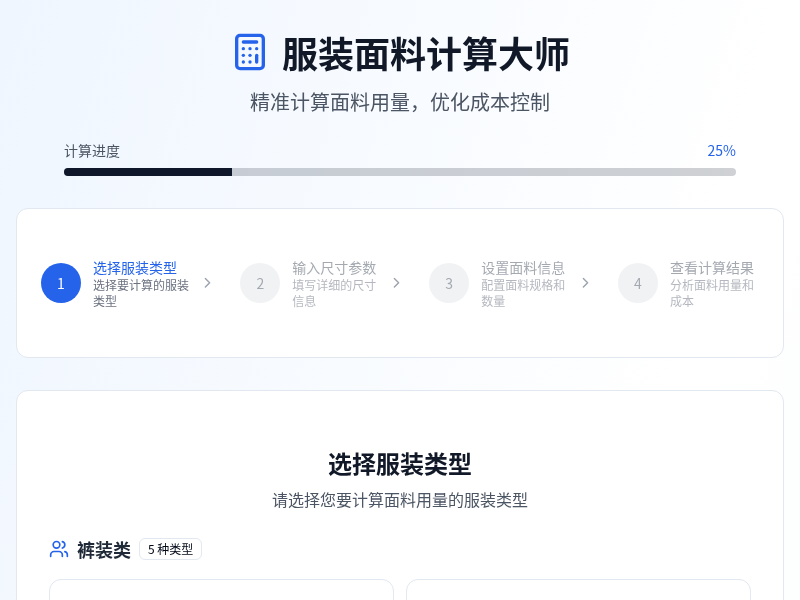The height and width of the screenshot is (600, 800).
Task: Click the 裤装类 category heading
Action: pos(104,550)
